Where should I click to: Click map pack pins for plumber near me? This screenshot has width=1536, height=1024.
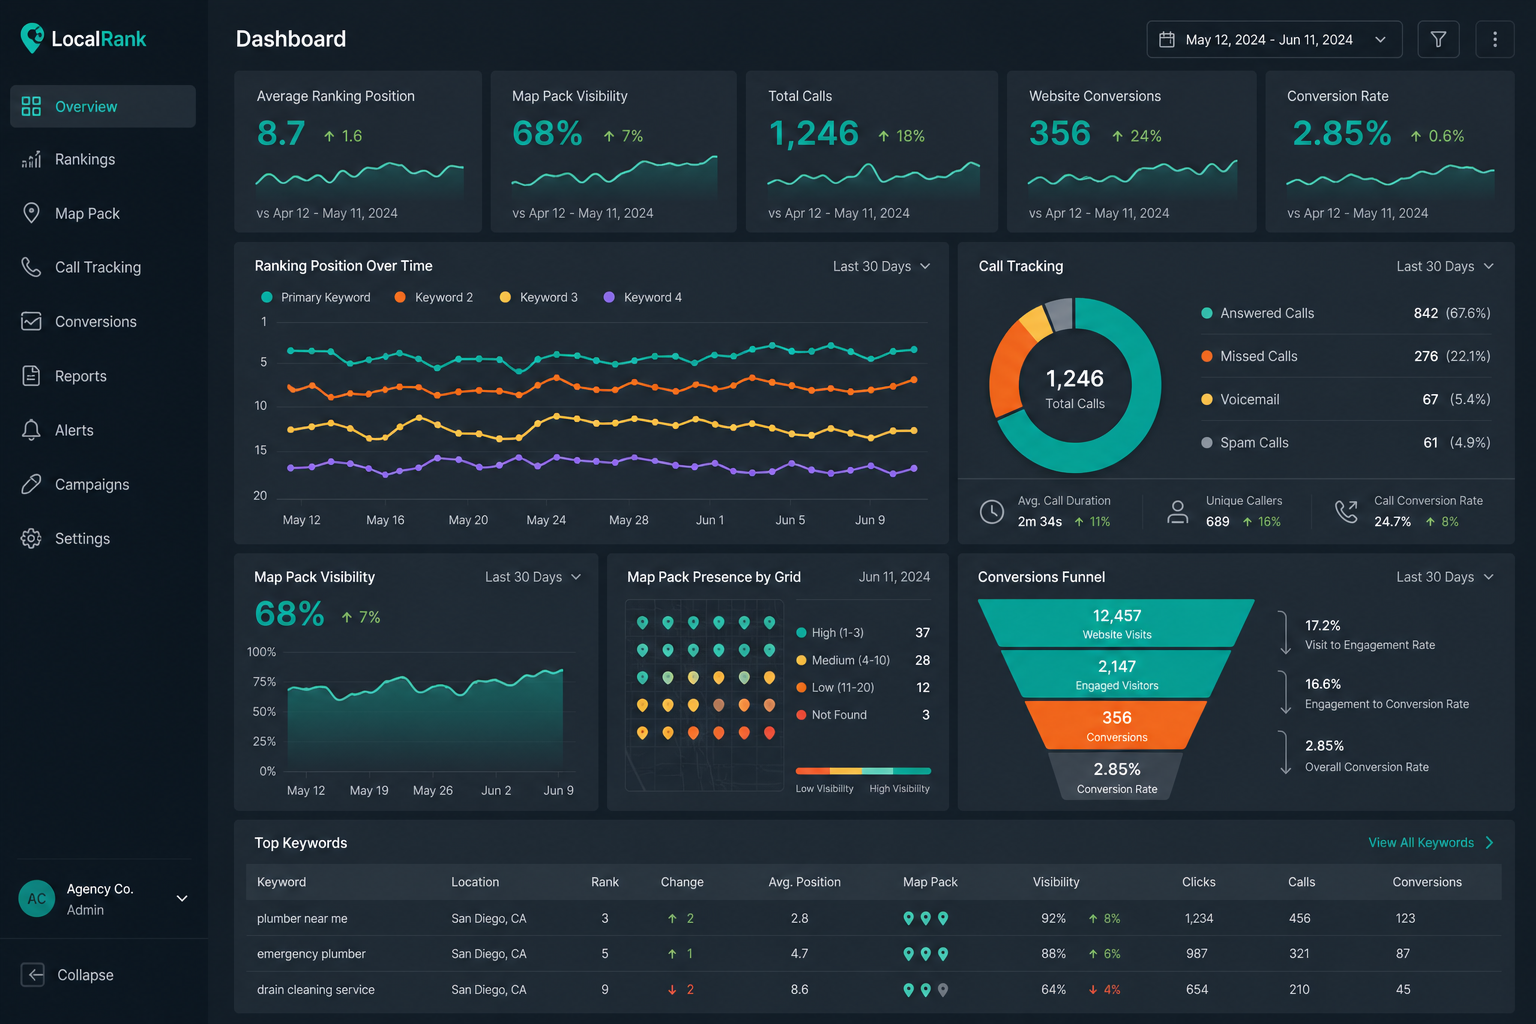pyautogui.click(x=926, y=918)
